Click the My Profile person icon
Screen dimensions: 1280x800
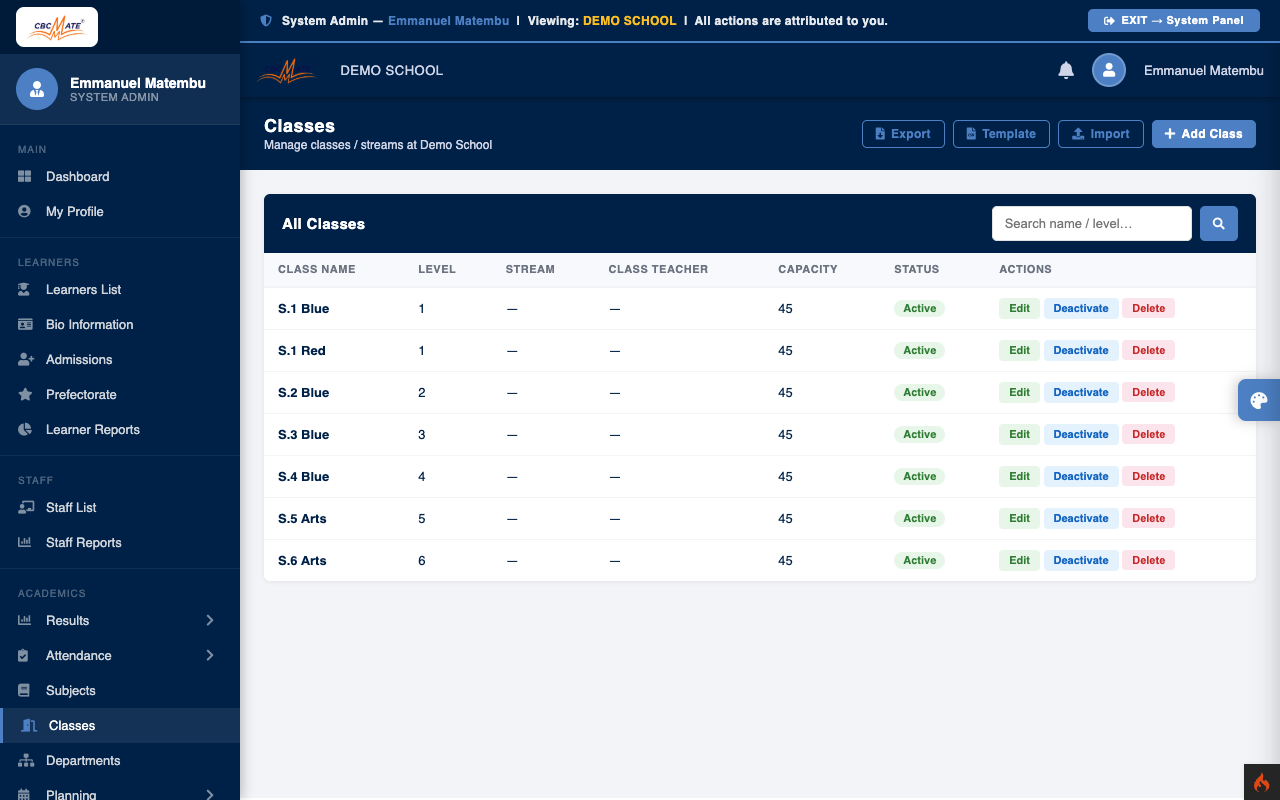tap(25, 212)
